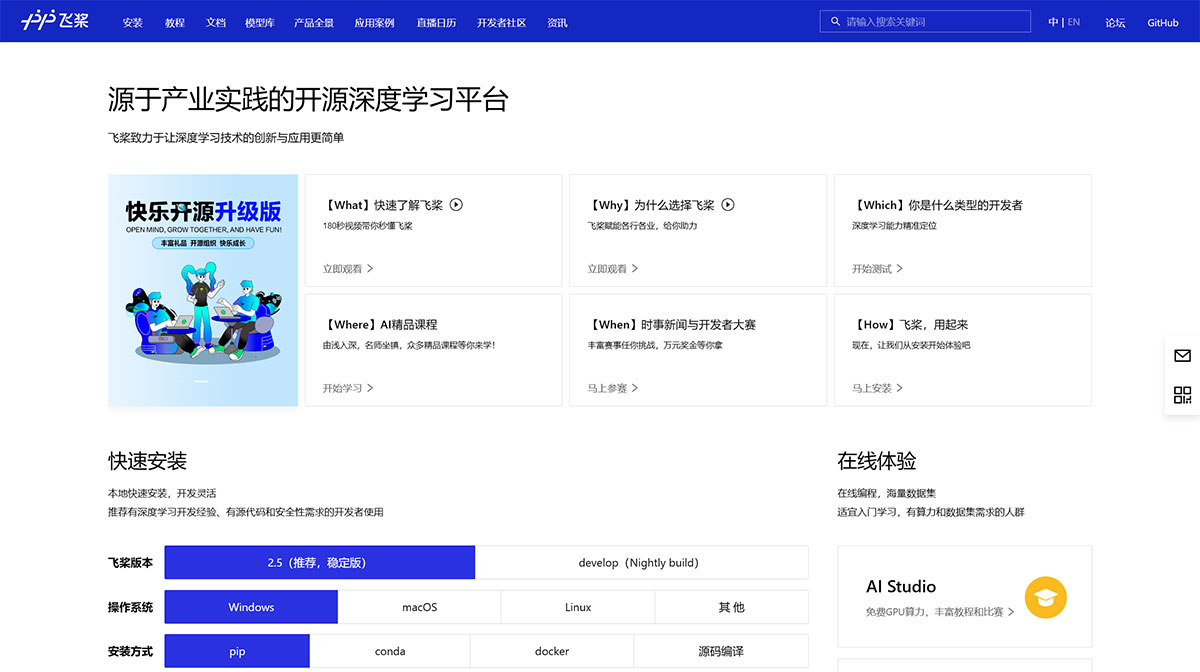Screen dimensions: 1200x672
Task: Select conda as the install method
Action: point(389,651)
